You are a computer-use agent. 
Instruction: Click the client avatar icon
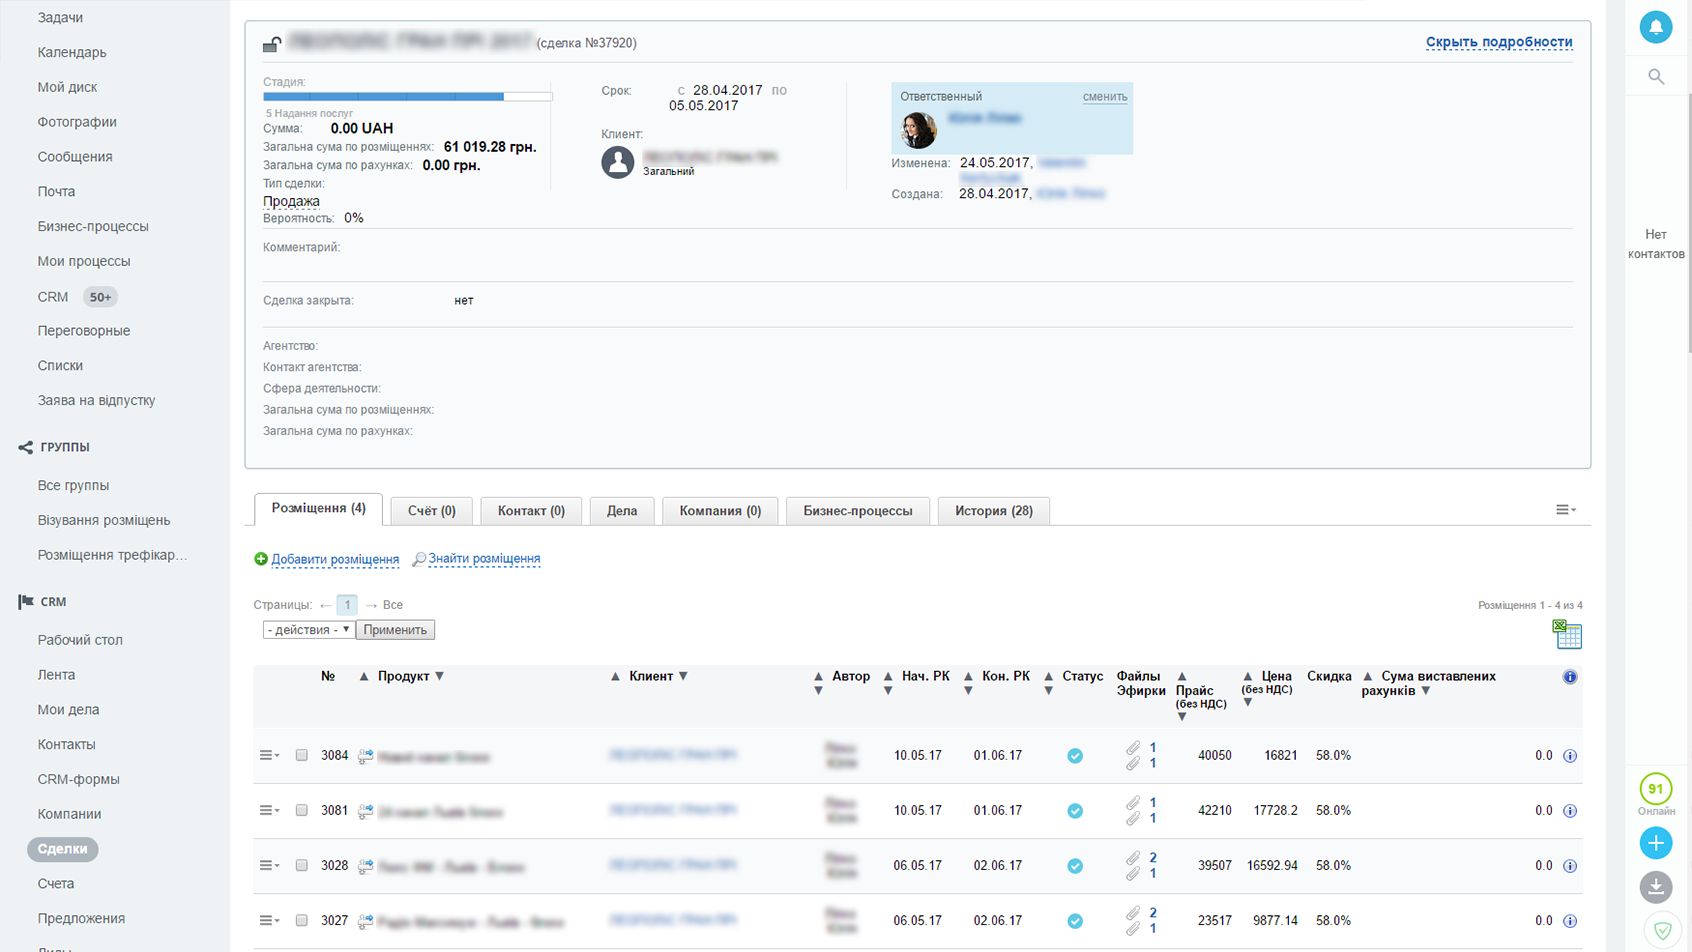click(618, 162)
